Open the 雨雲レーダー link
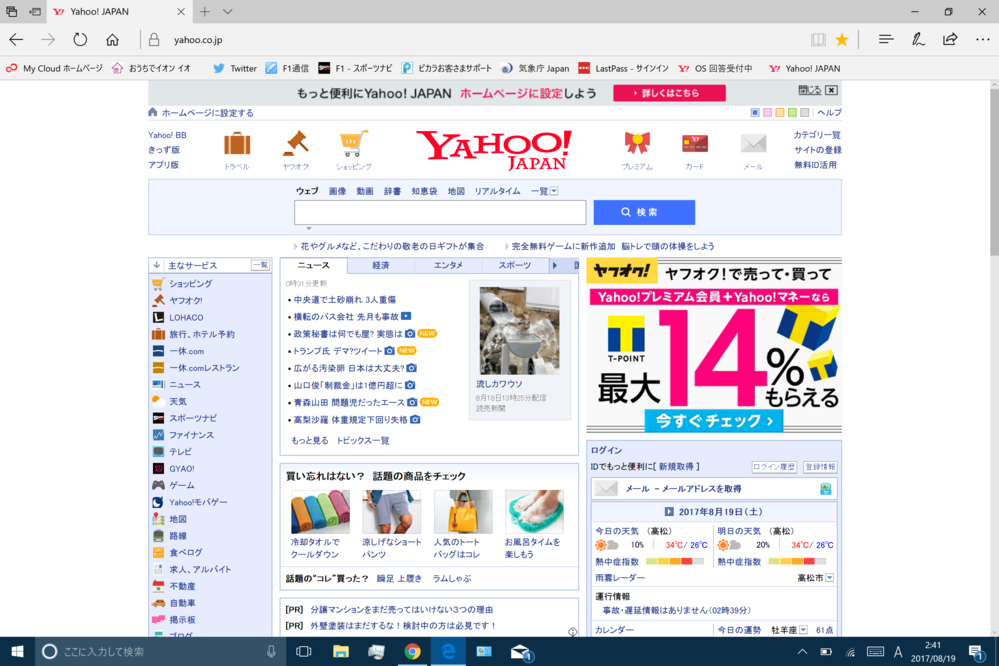The image size is (999, 666). tap(619, 577)
